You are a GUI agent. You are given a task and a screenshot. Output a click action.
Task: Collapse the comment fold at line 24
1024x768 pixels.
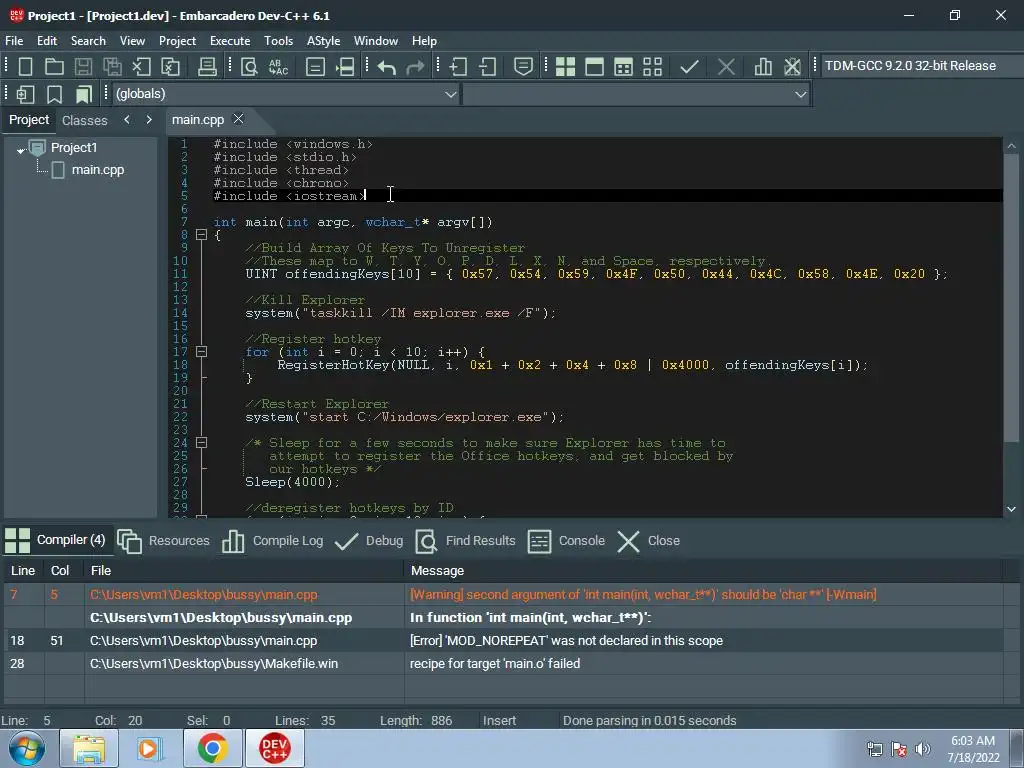202,443
